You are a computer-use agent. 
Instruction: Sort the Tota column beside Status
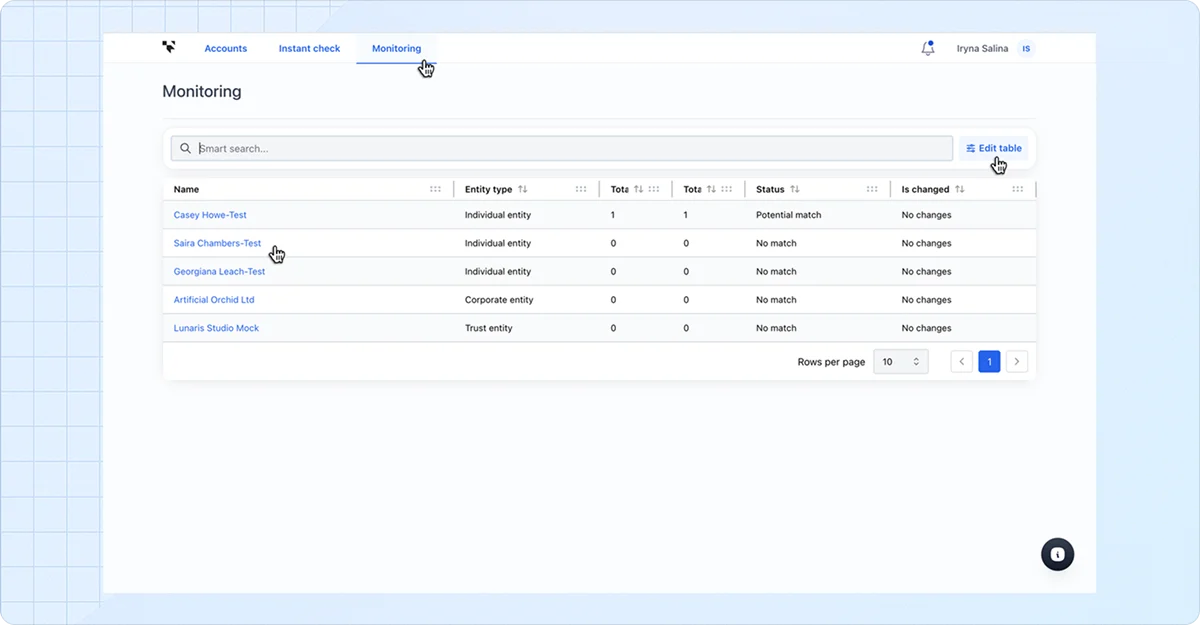click(x=712, y=189)
